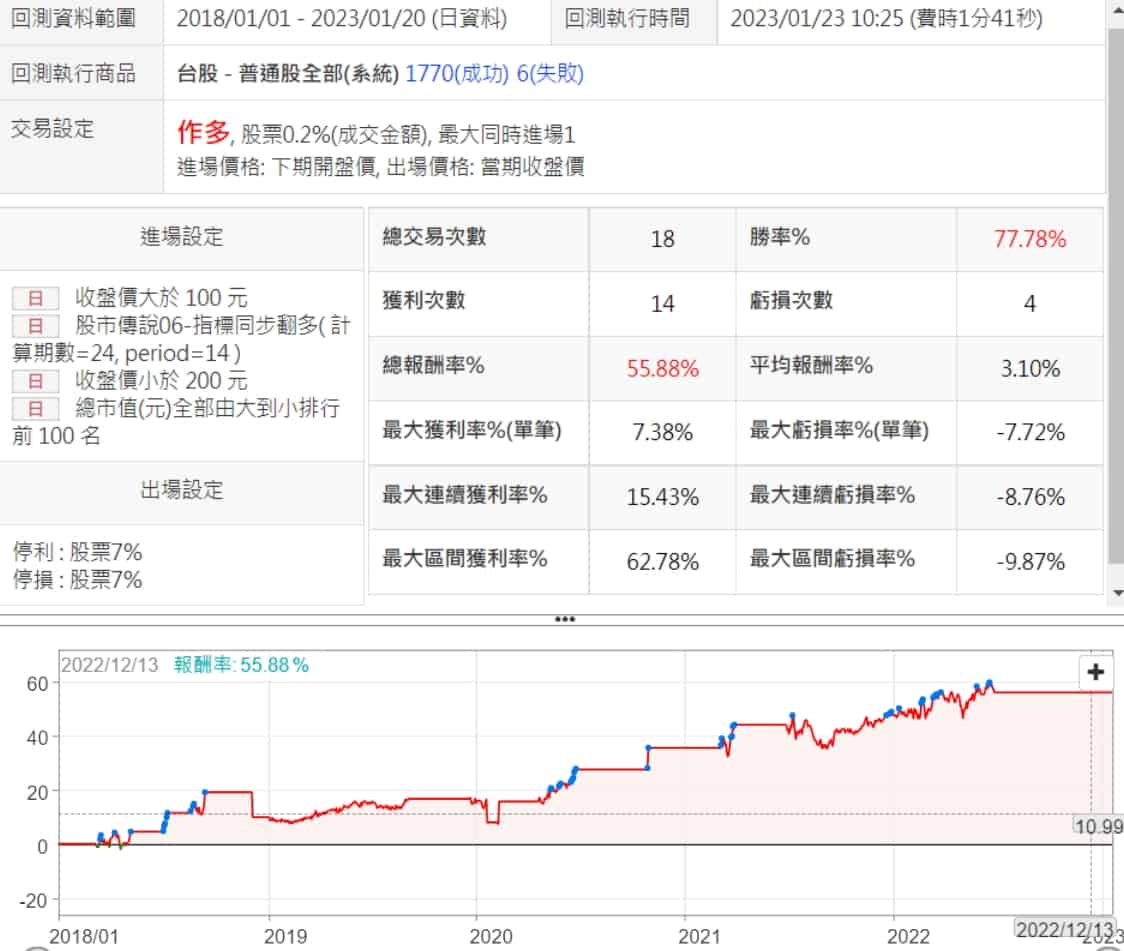Click the plus zoom button on chart
Viewport: 1124px width, 951px height.
(x=1095, y=672)
